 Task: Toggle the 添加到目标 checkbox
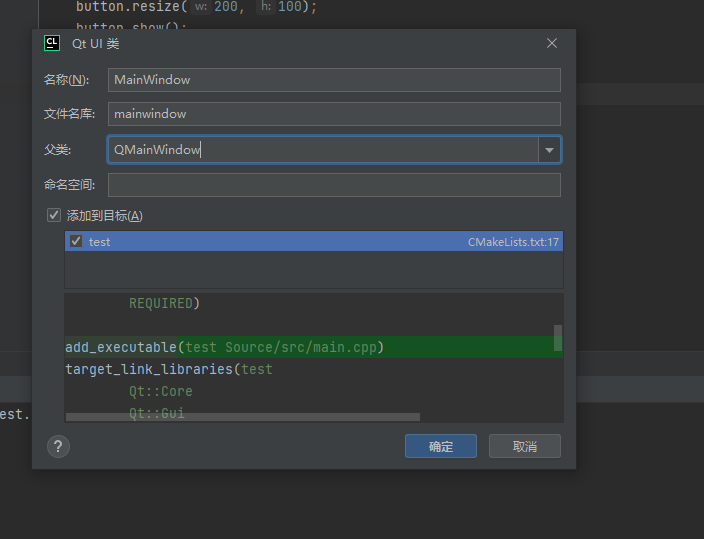[x=54, y=215]
